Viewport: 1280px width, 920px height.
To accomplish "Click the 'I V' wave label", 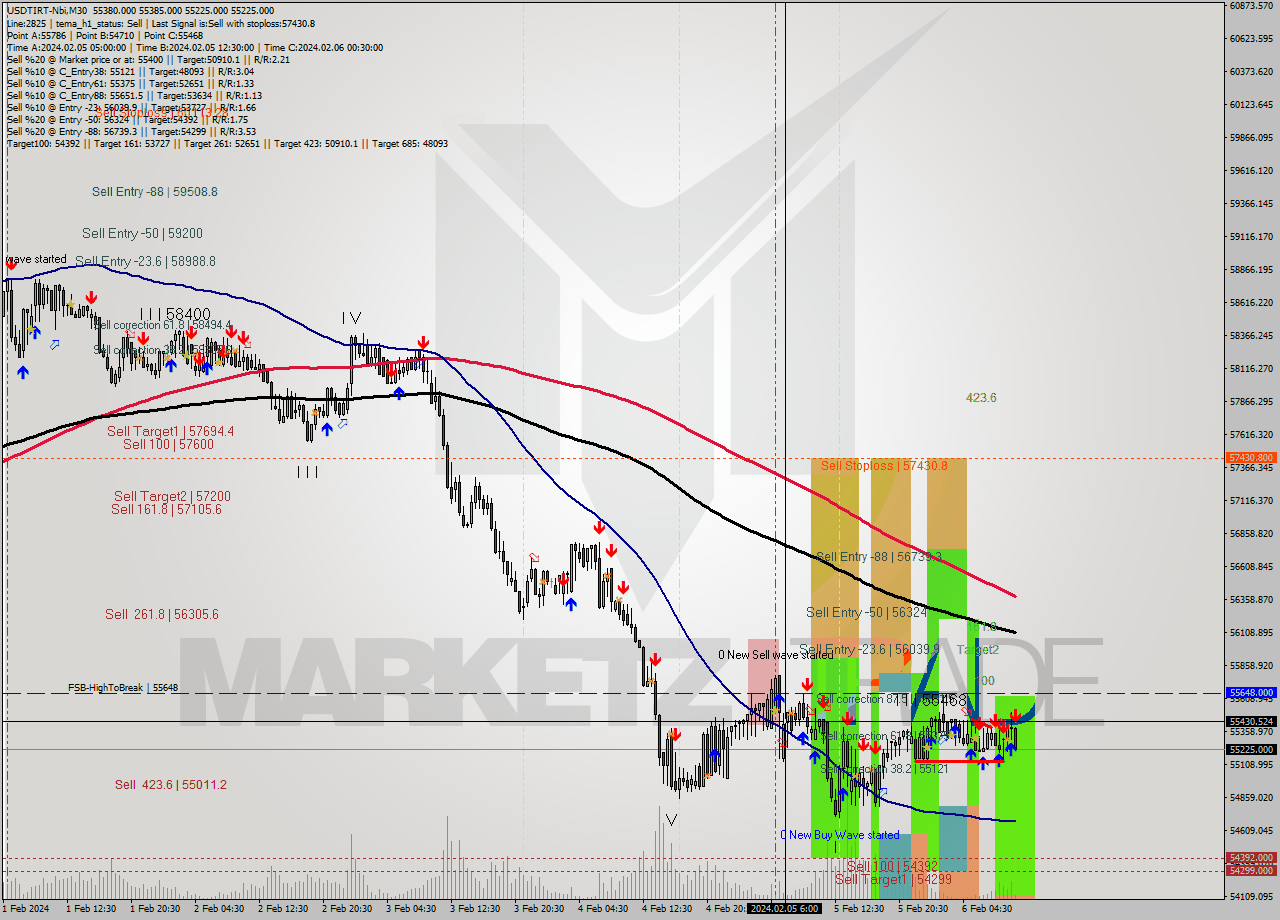I will [x=351, y=318].
